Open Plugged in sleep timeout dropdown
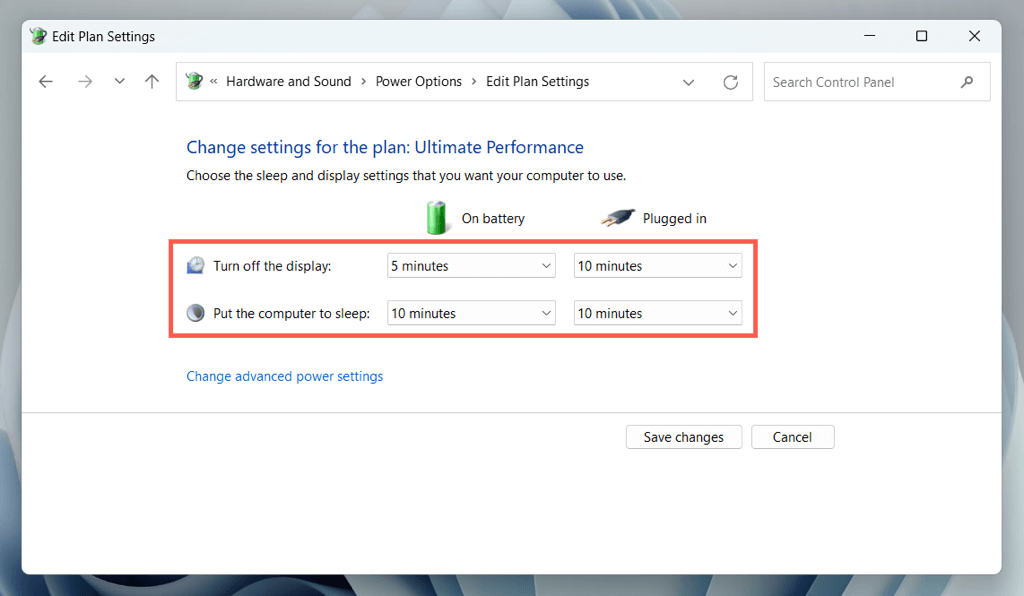Image resolution: width=1024 pixels, height=596 pixels. 658,313
